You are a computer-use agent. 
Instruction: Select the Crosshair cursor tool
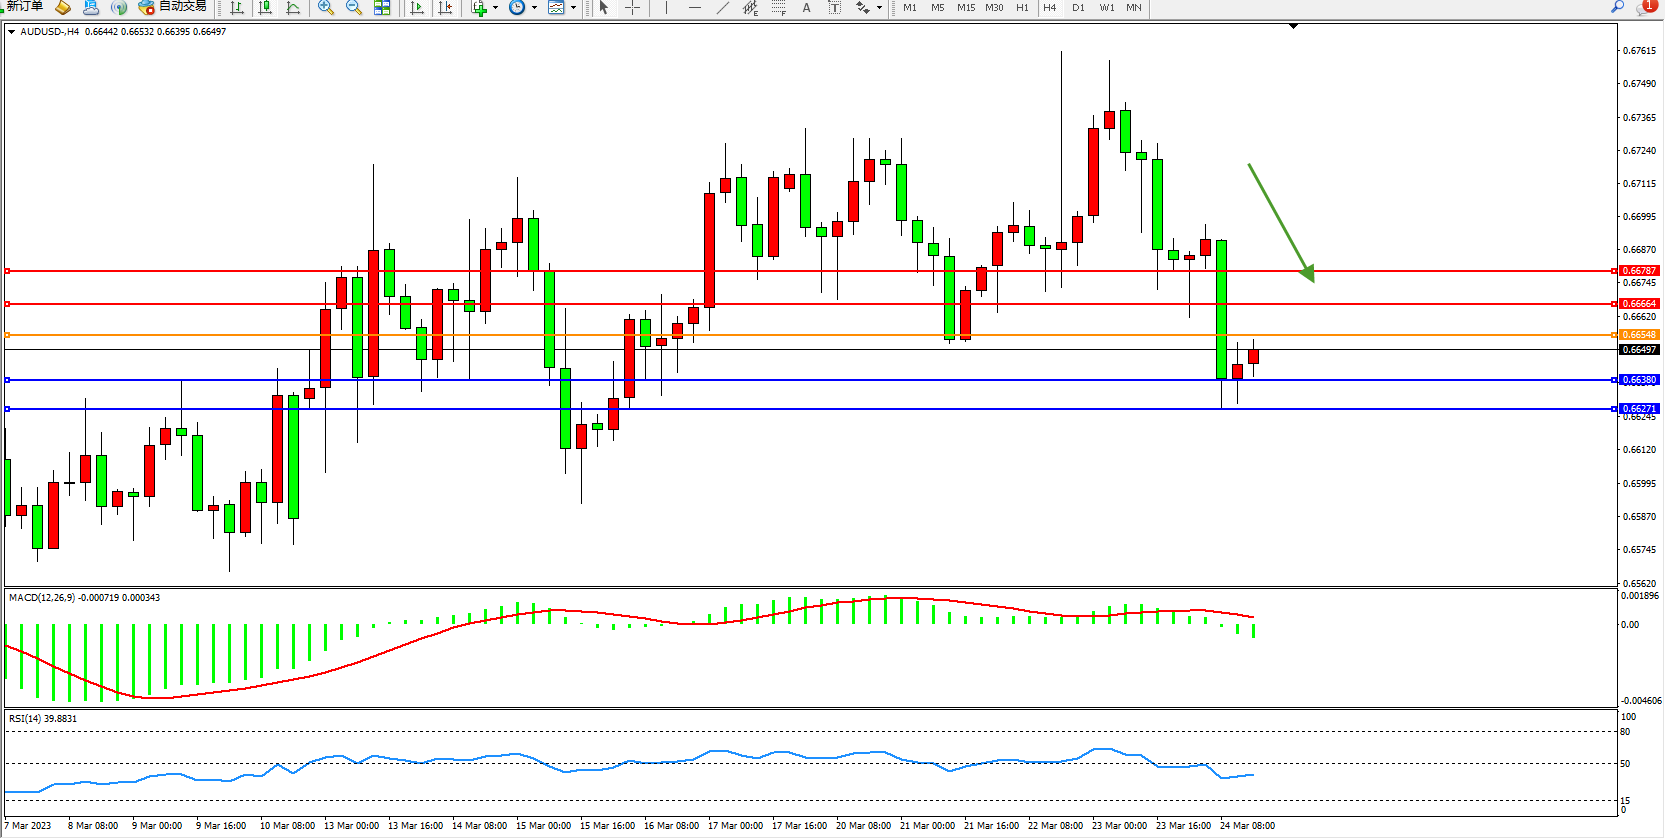click(633, 8)
